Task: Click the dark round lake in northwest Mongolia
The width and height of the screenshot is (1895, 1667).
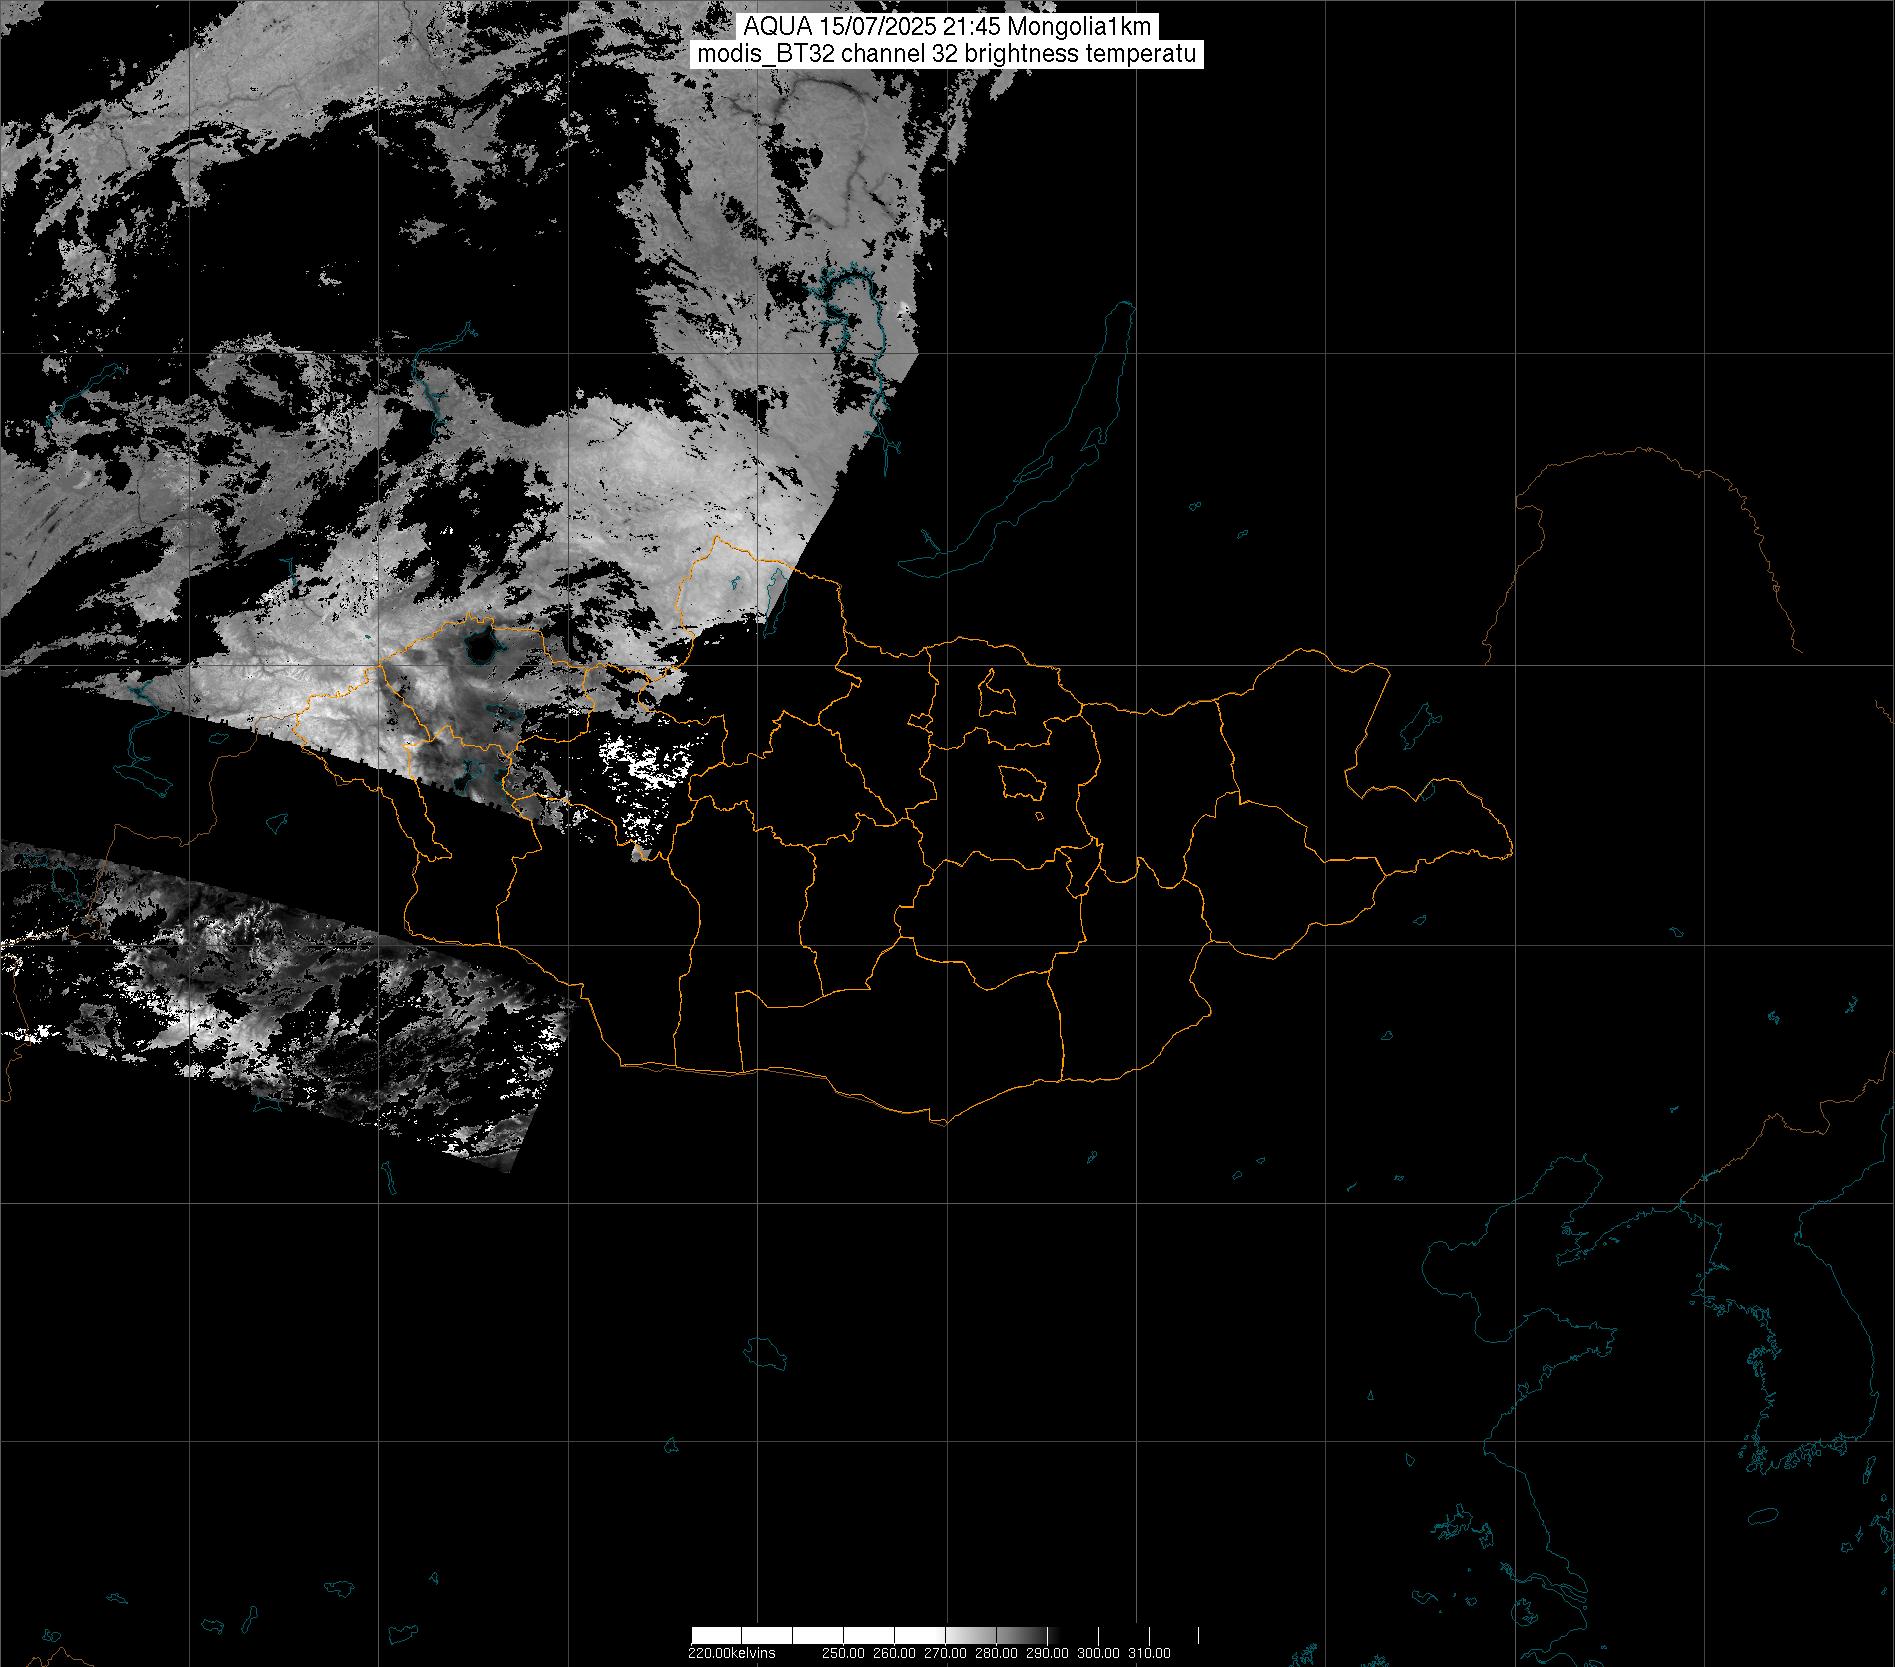Action: tap(481, 649)
